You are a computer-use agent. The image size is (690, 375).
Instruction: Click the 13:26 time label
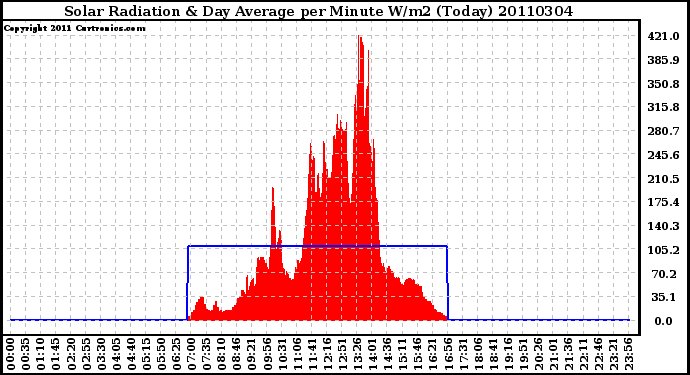(357, 354)
